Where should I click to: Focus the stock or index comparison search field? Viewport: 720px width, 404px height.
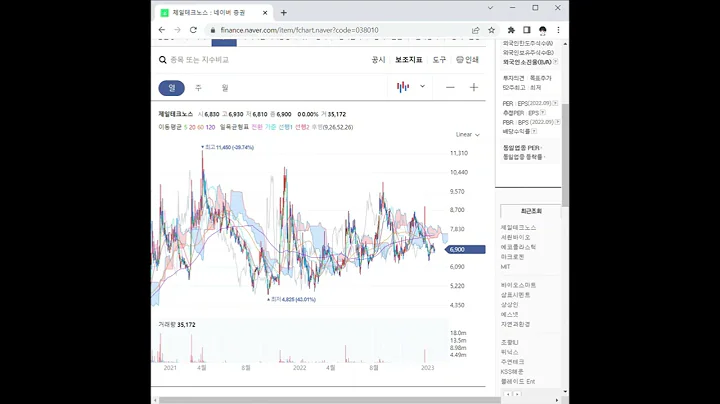(x=199, y=60)
